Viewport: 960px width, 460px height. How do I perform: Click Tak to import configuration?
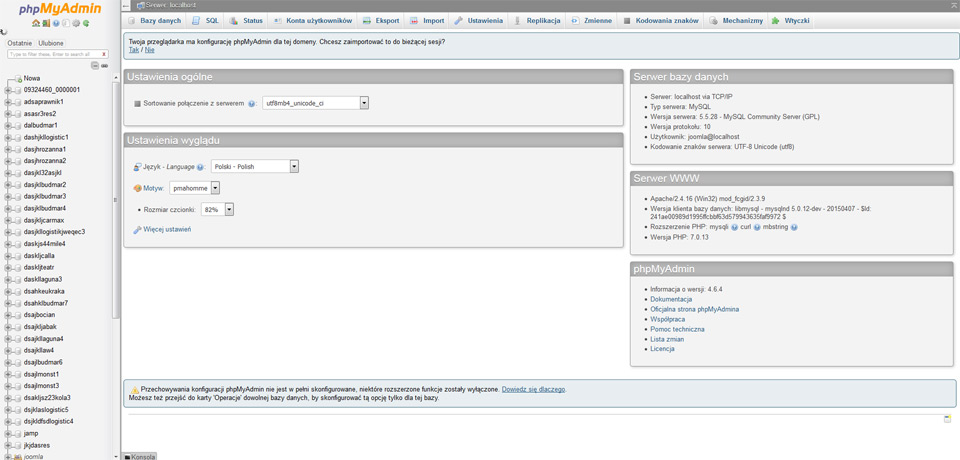coord(134,50)
